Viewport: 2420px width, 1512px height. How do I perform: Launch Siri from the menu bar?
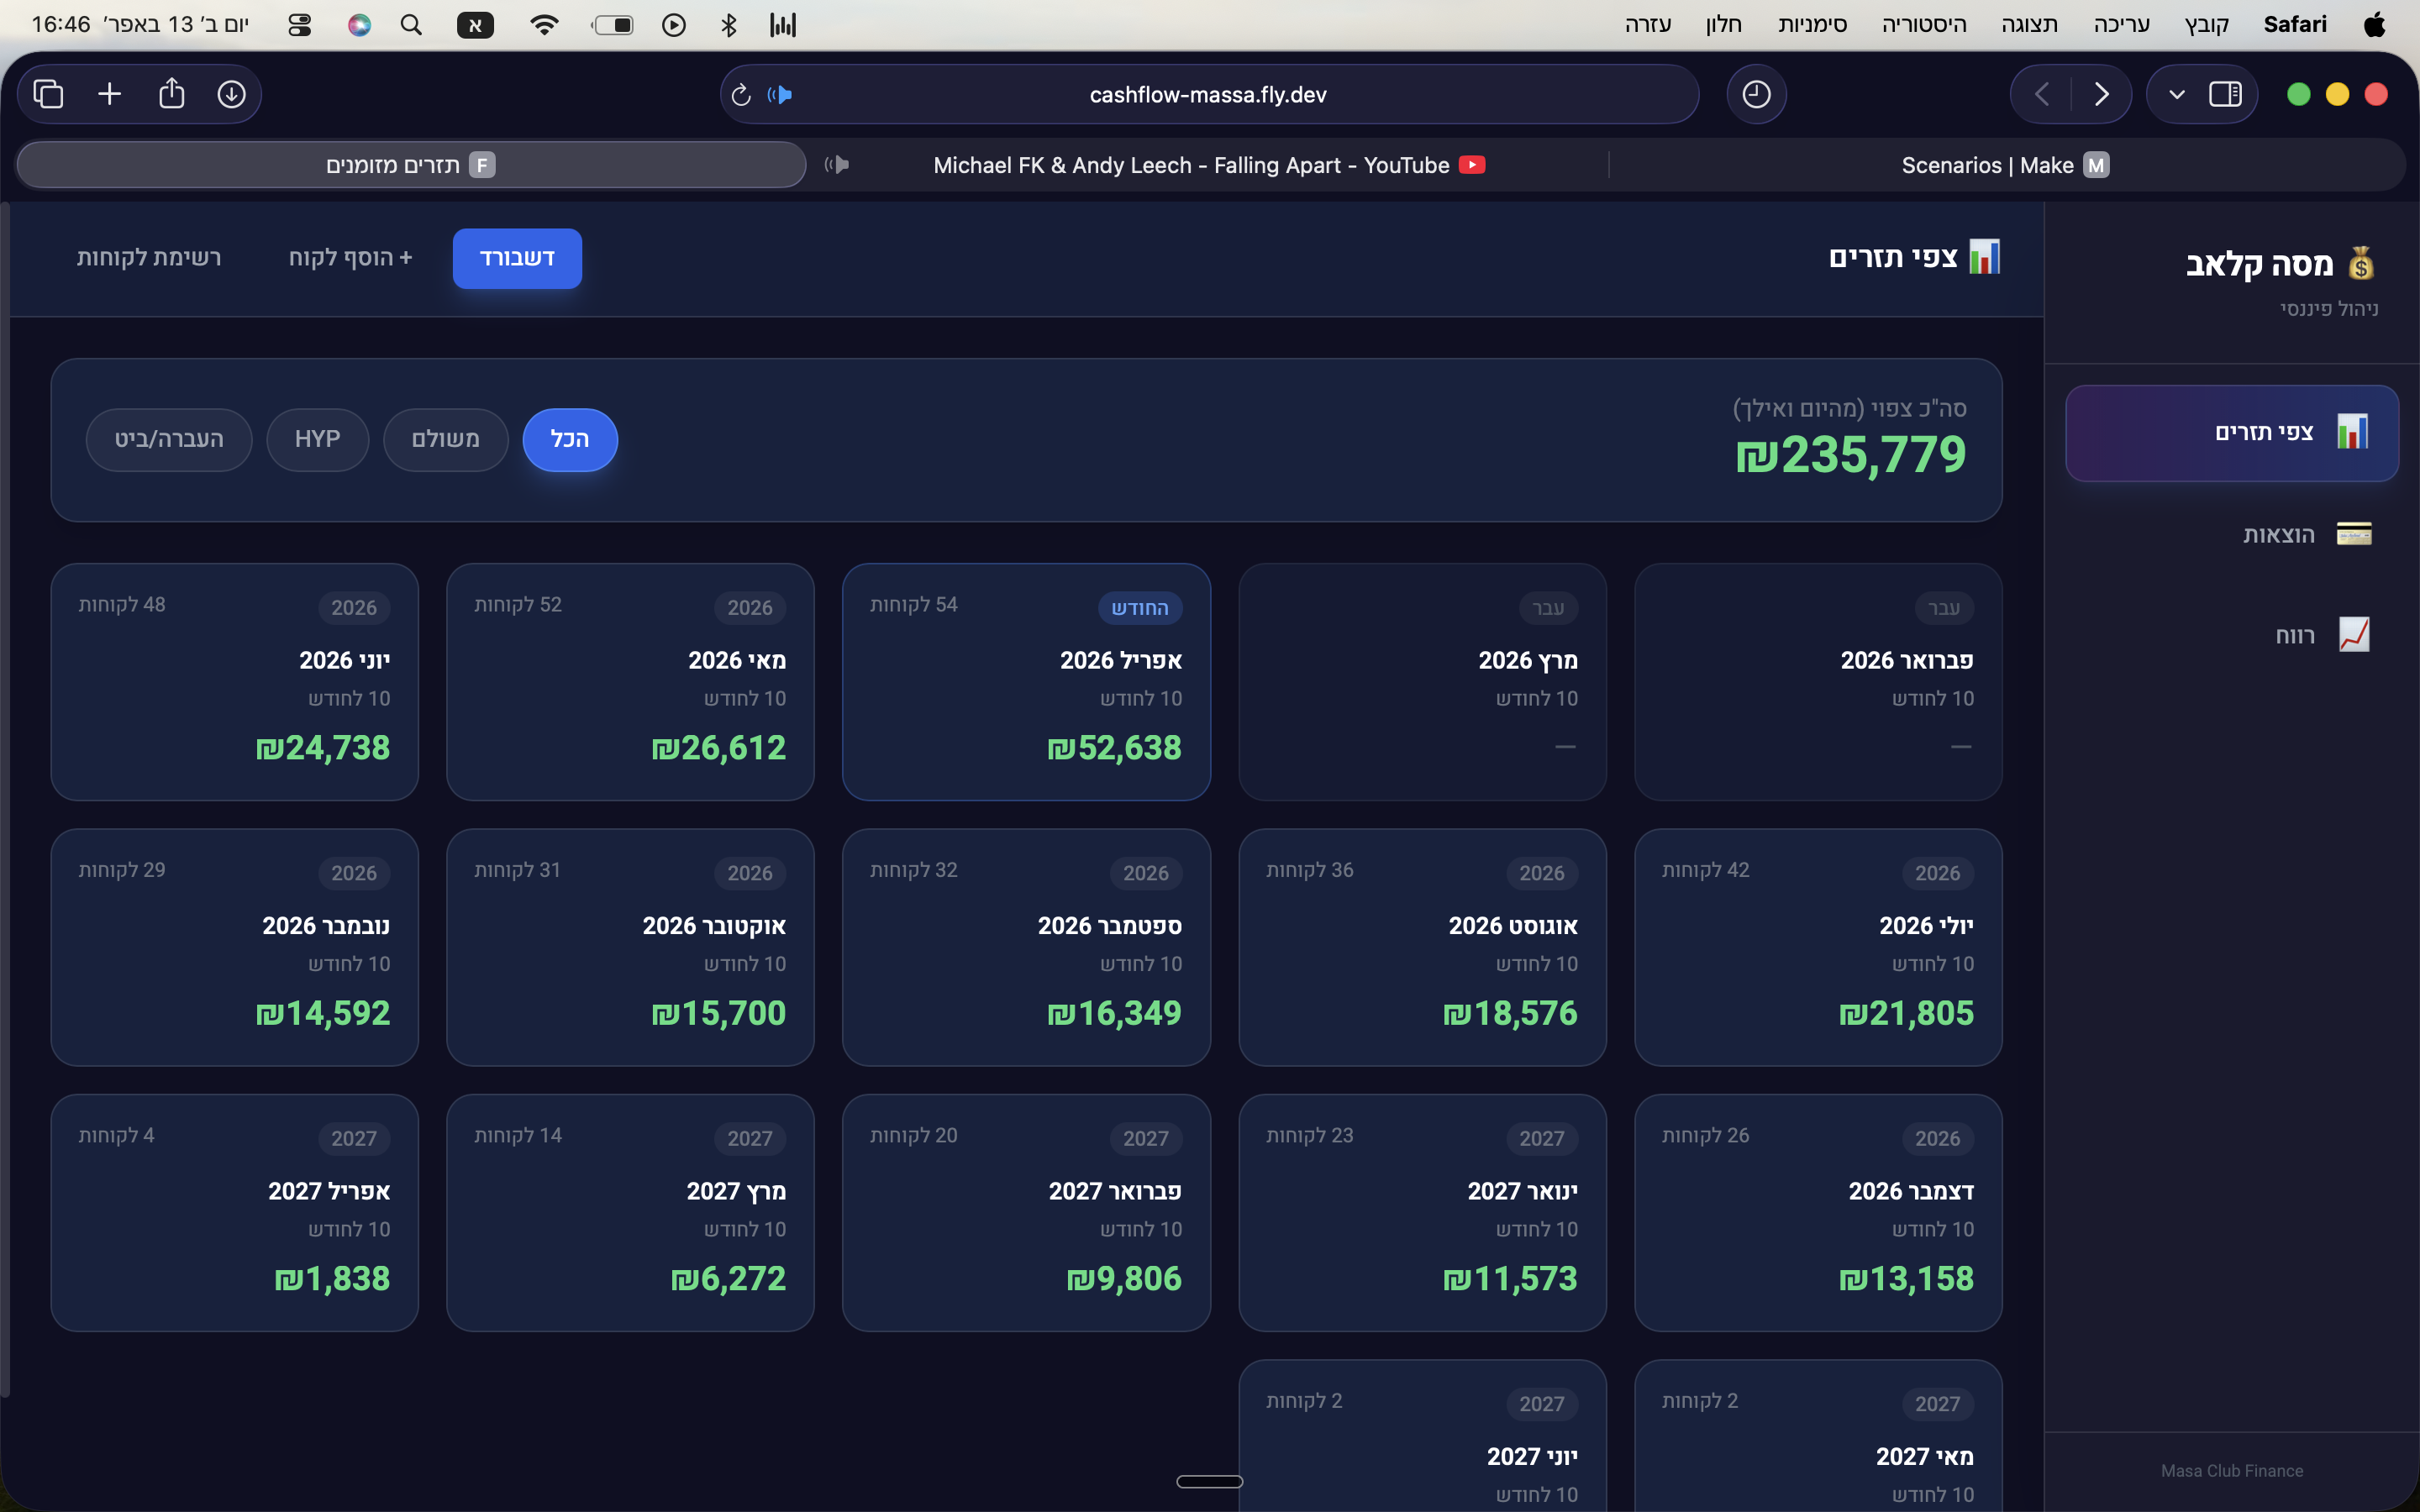pos(359,25)
